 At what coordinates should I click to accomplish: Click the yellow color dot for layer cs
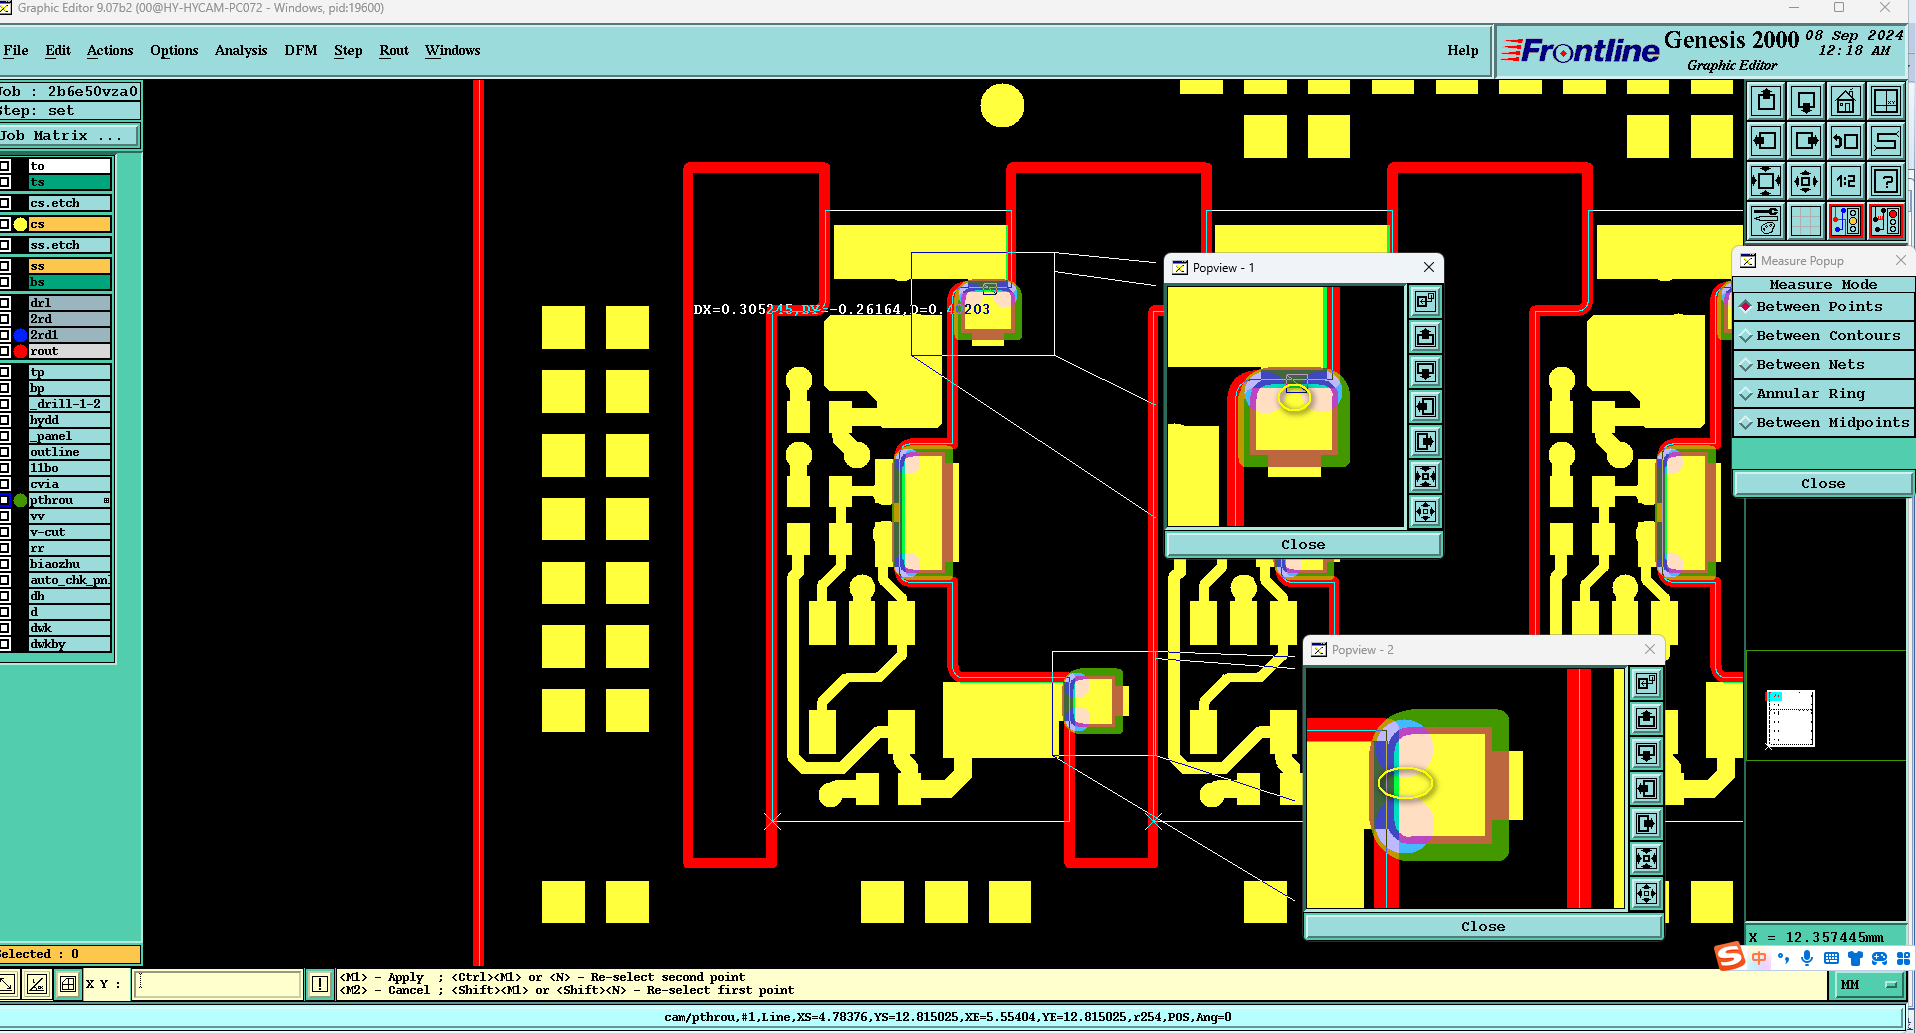20,224
